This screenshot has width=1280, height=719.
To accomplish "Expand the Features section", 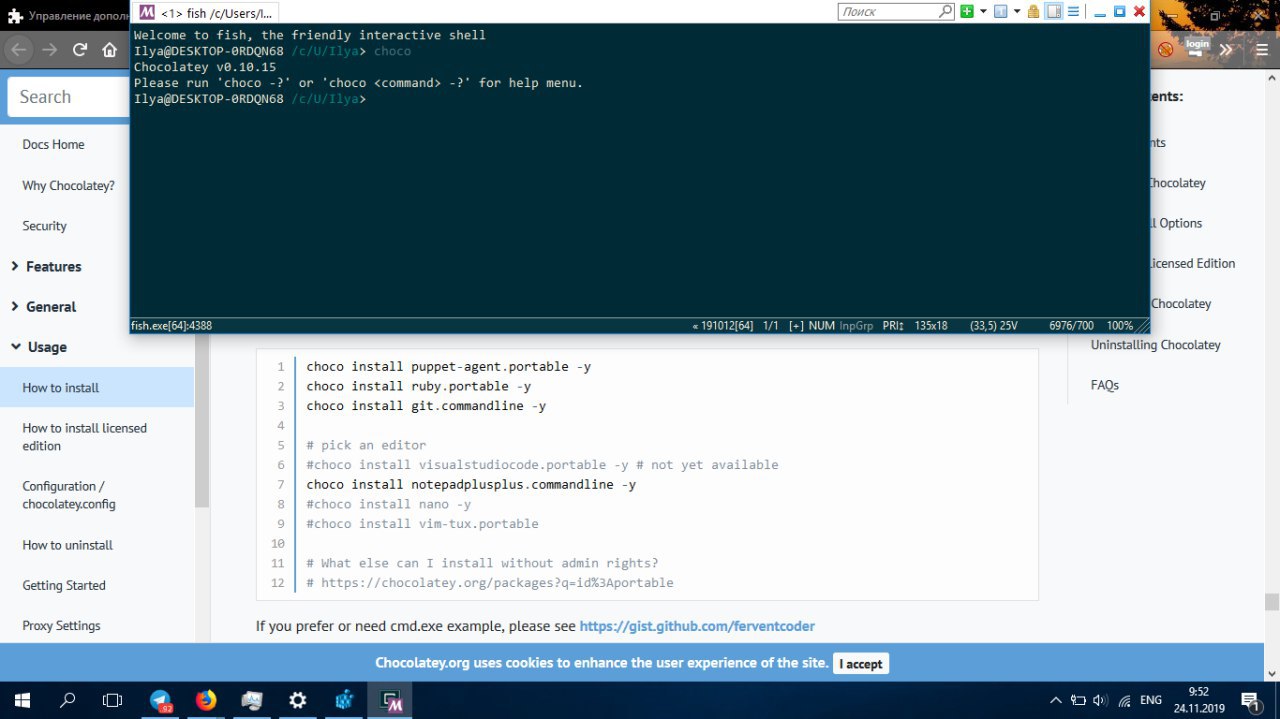I will pyautogui.click(x=46, y=266).
